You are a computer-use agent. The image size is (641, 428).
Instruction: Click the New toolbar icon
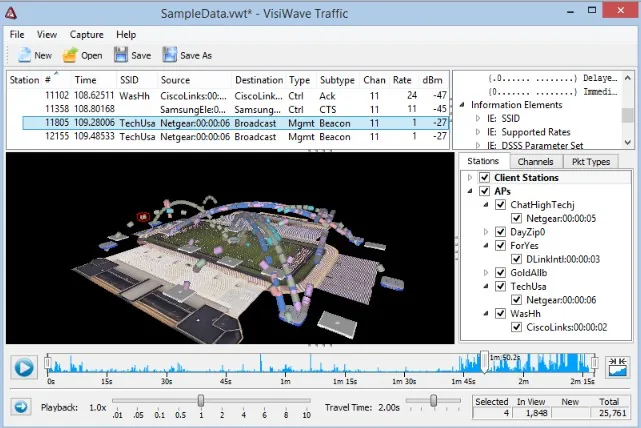click(25, 55)
